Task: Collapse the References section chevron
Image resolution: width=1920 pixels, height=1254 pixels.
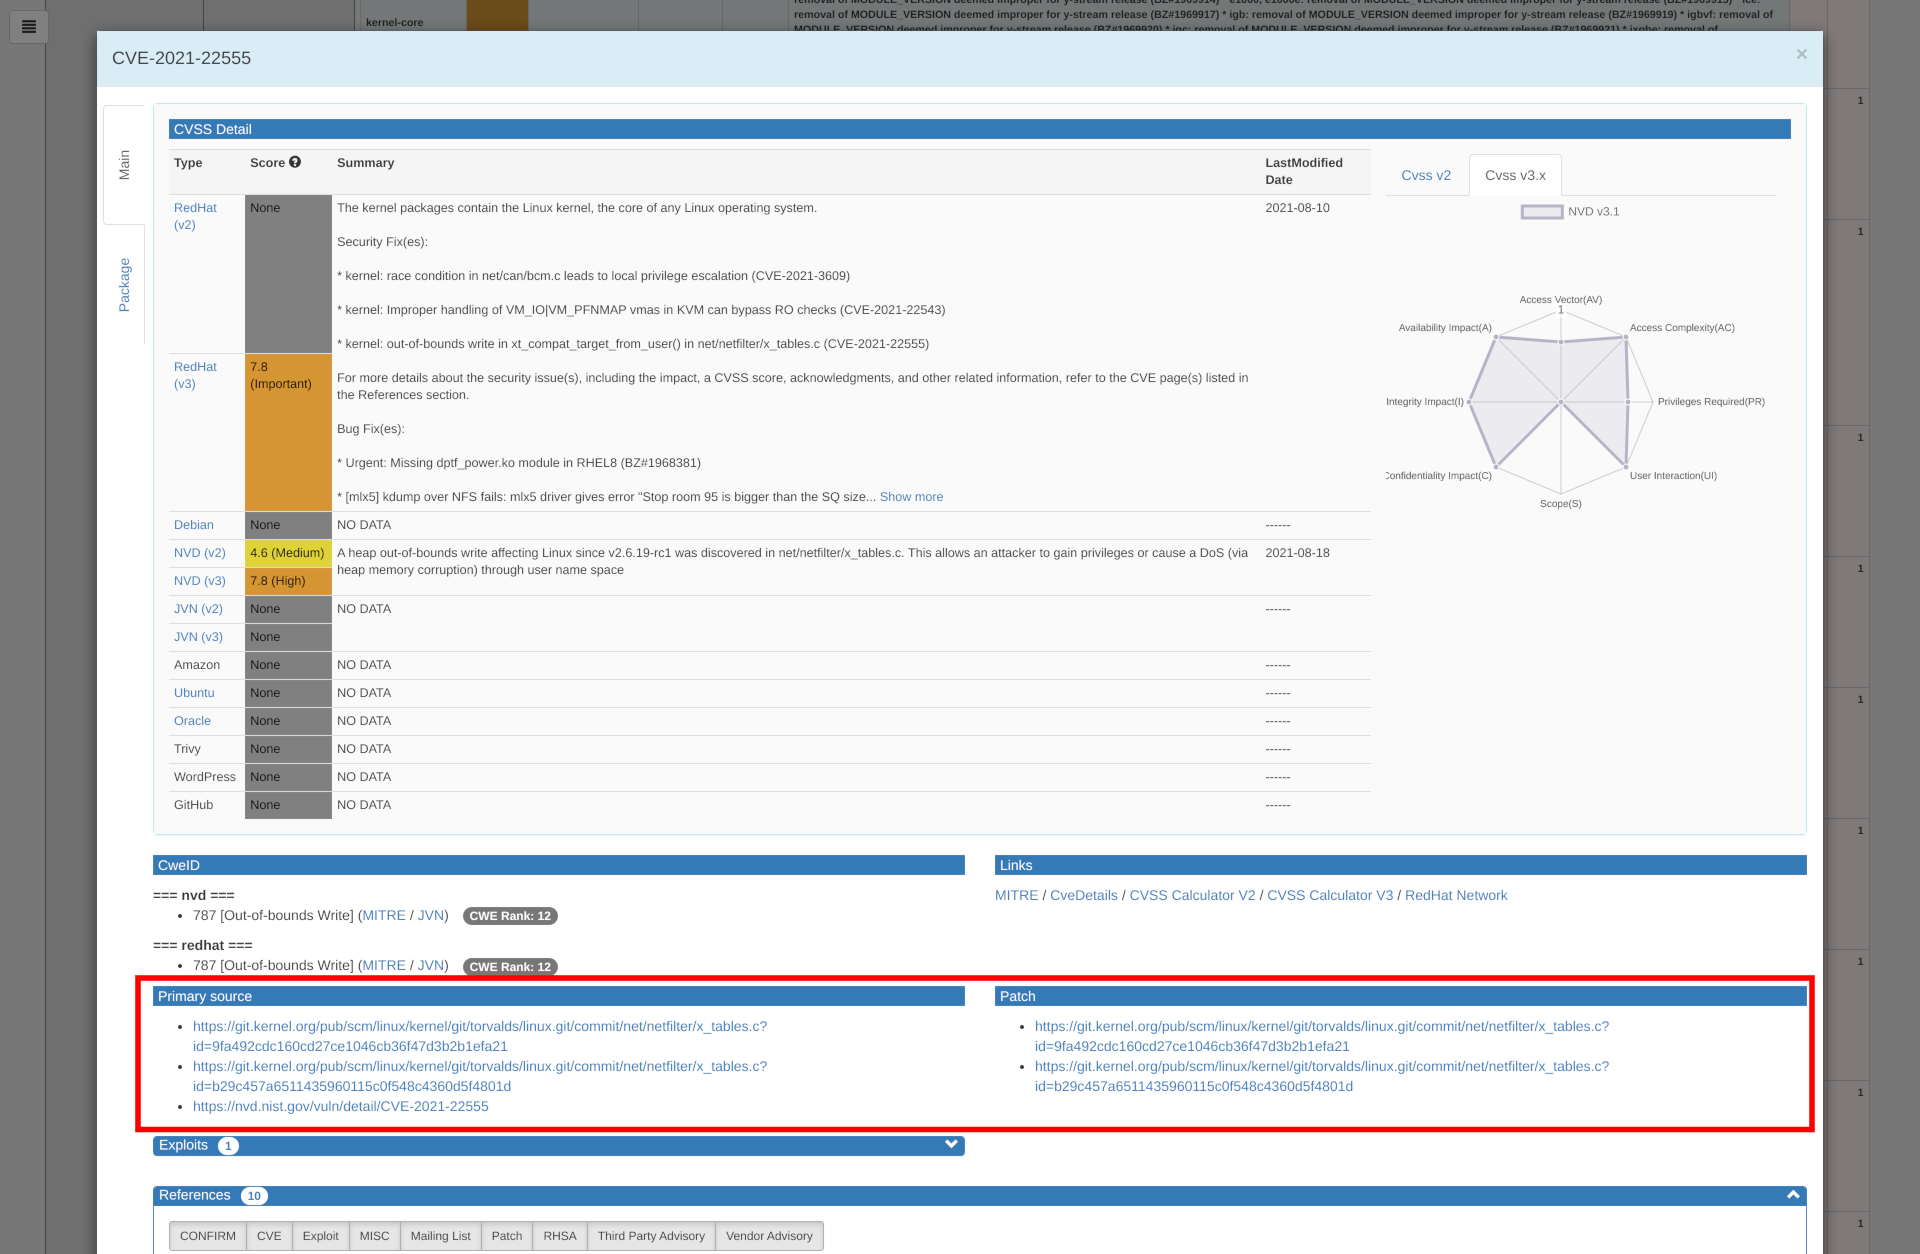Action: [x=1793, y=1195]
